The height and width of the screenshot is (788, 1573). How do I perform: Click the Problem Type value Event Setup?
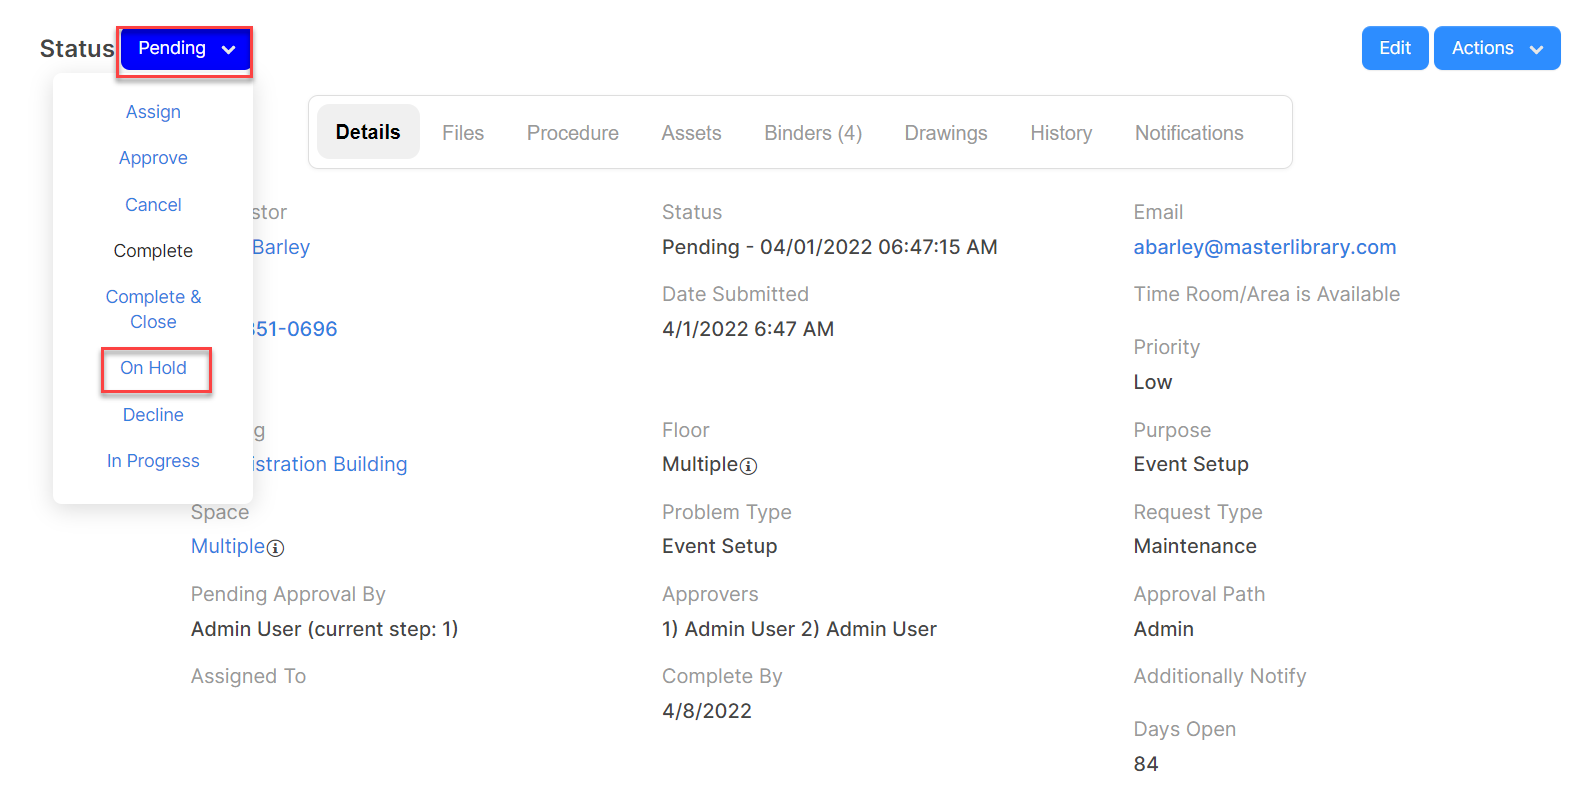tap(720, 546)
